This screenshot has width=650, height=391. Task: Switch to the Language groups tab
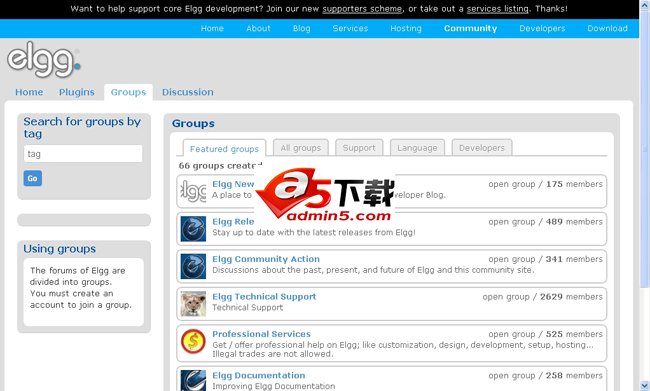click(417, 148)
